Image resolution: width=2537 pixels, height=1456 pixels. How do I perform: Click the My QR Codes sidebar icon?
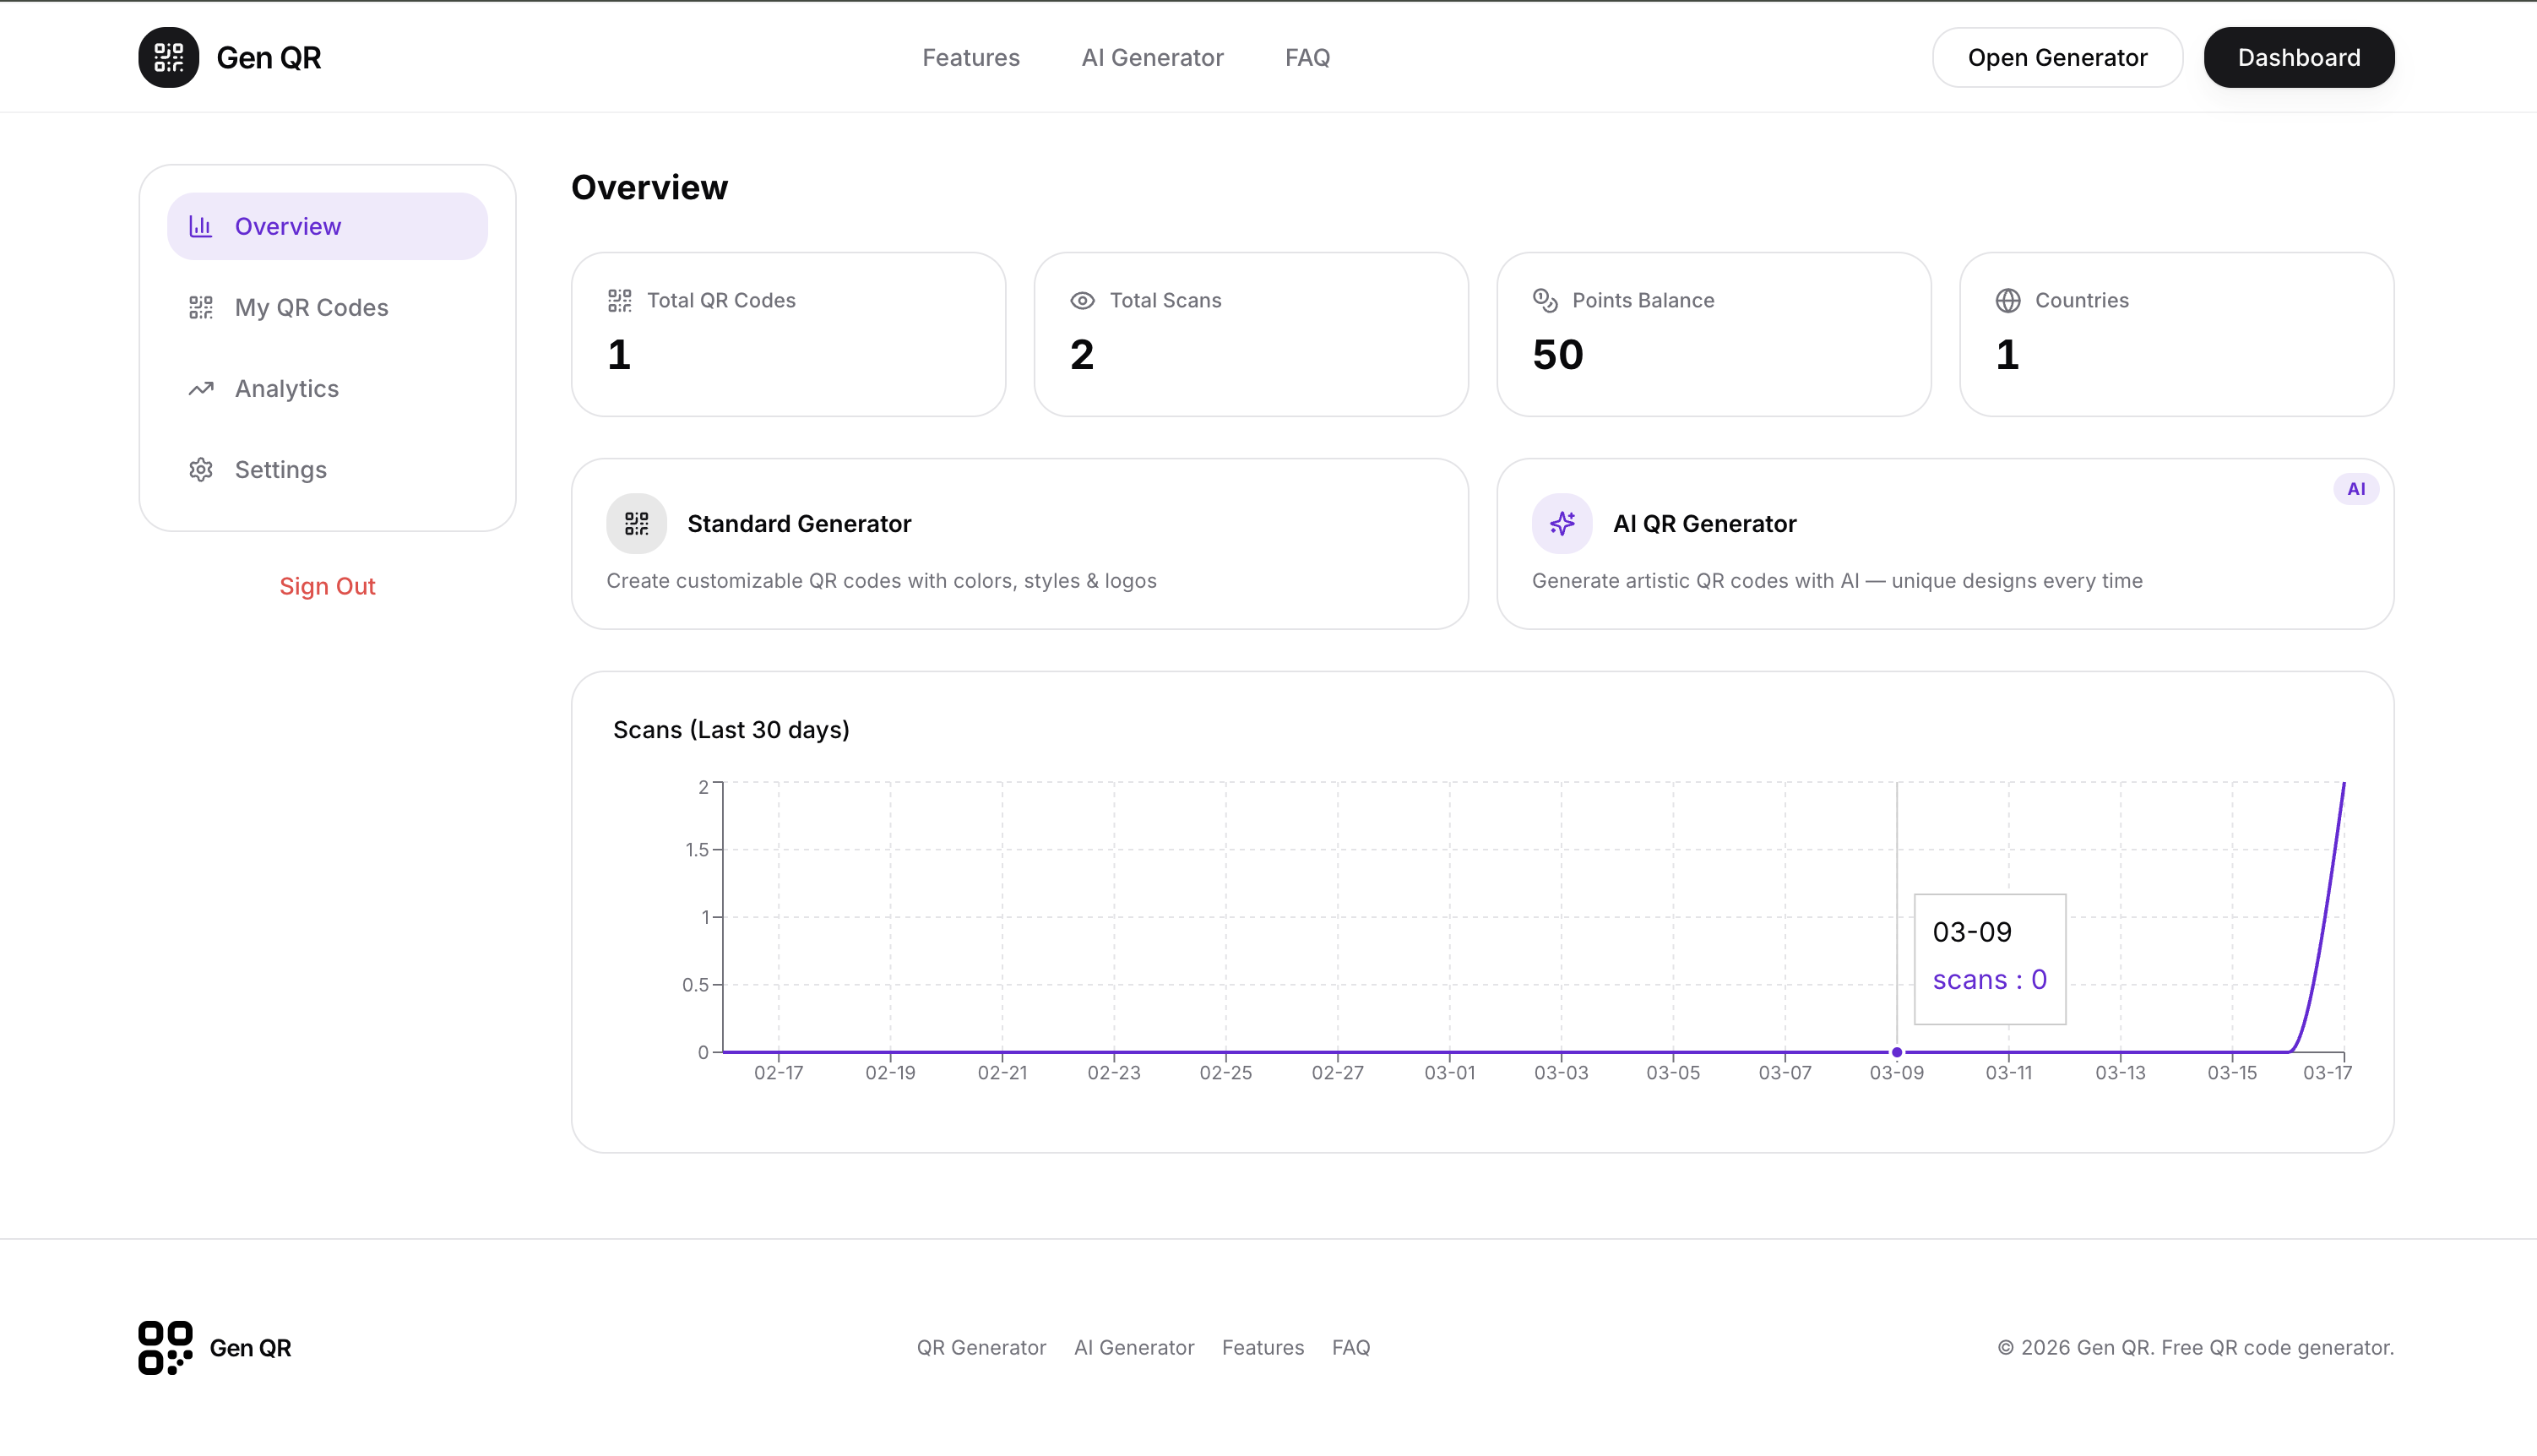[x=201, y=307]
